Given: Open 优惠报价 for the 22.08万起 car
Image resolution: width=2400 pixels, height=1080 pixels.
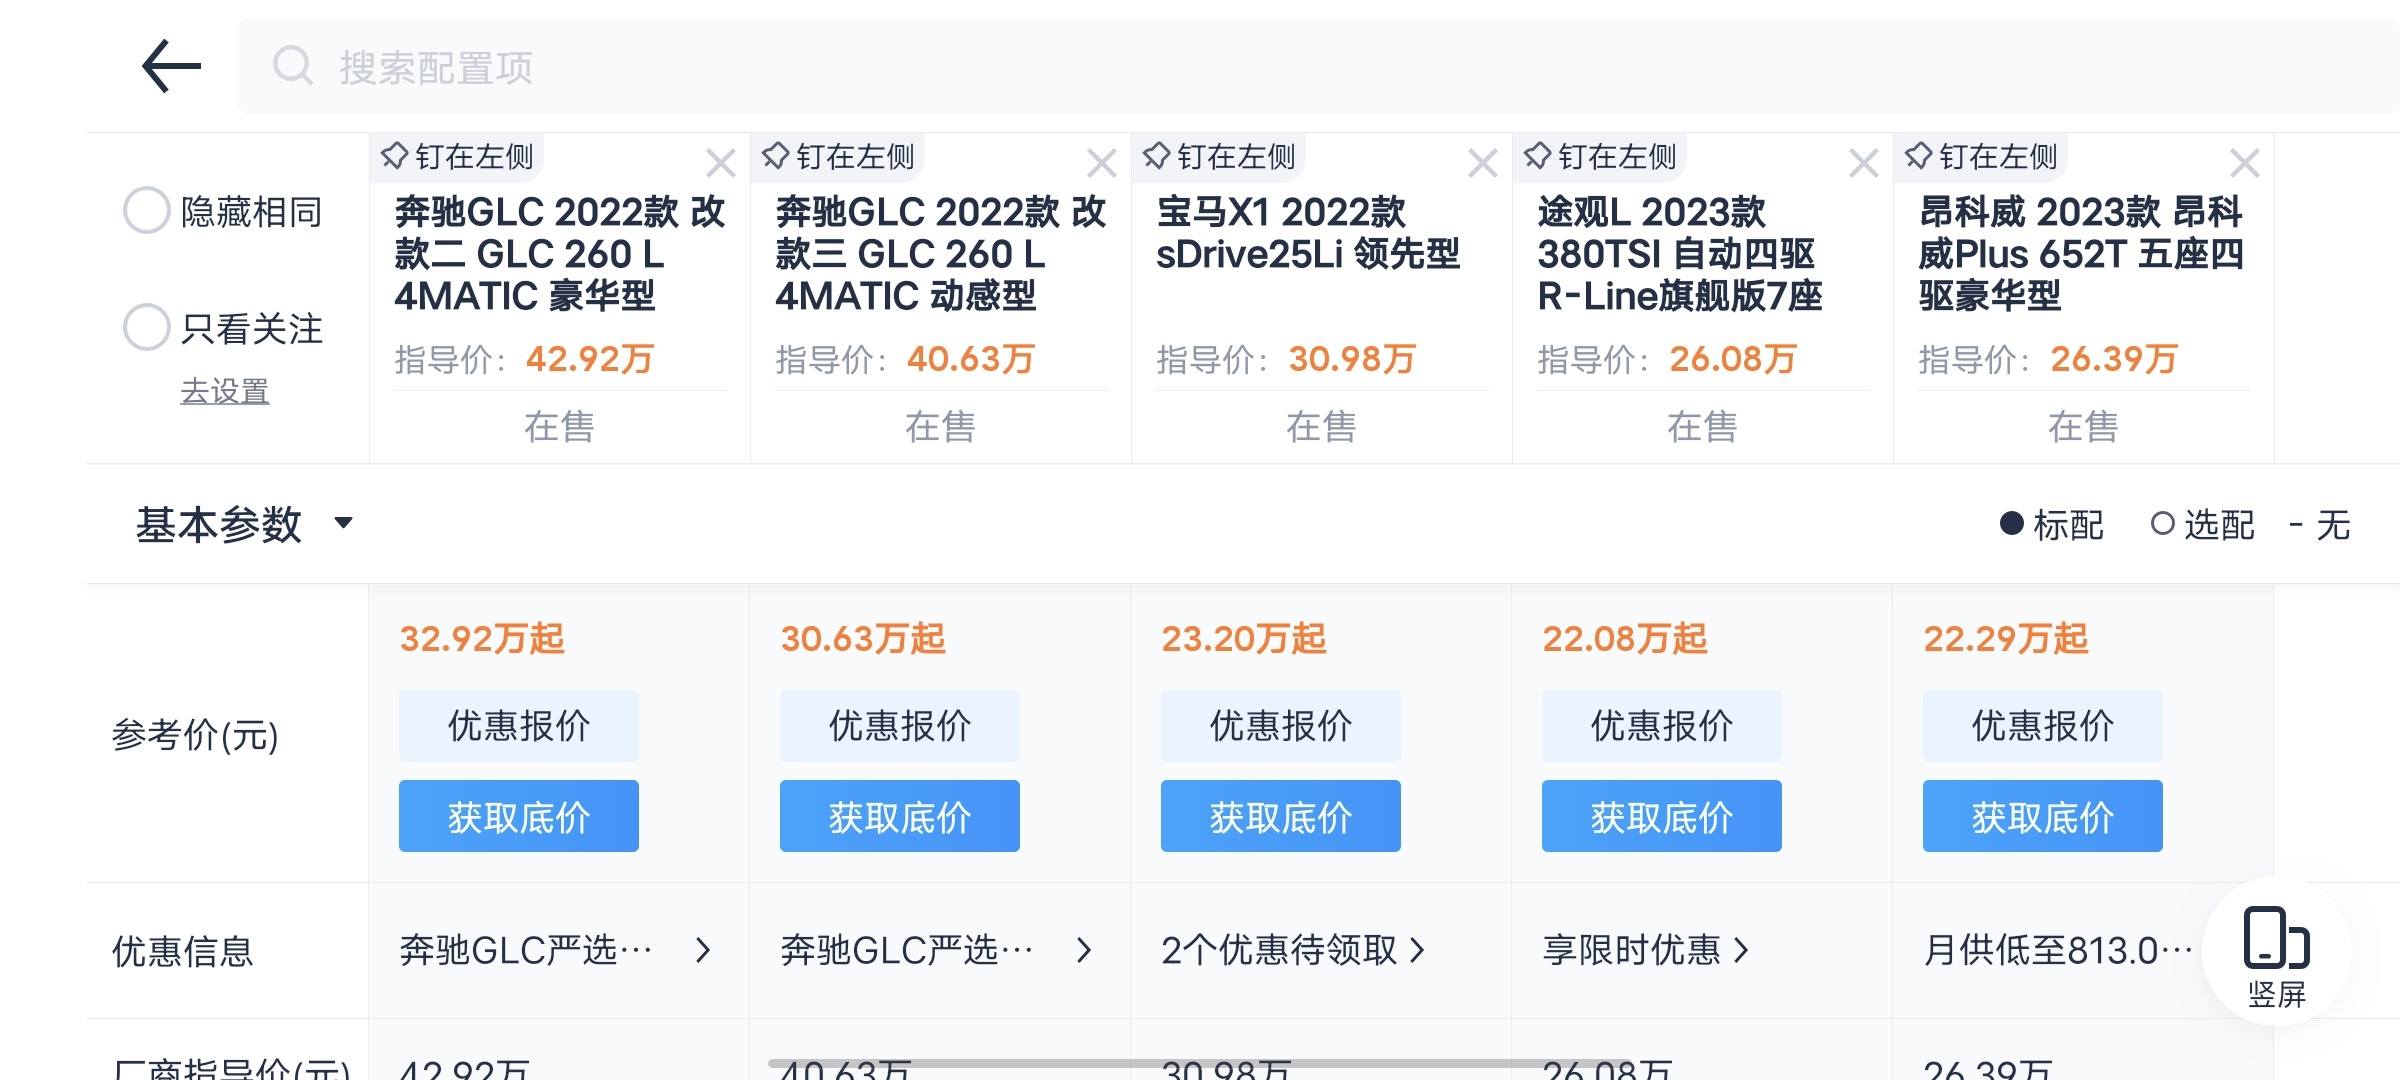Looking at the screenshot, I should tap(1662, 726).
